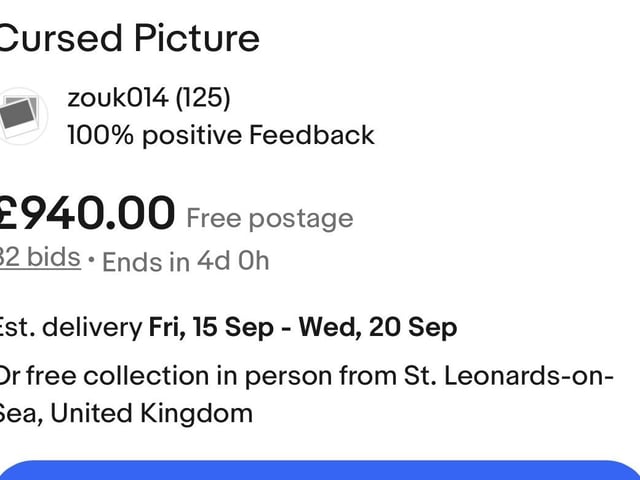Click the Est. delivery label
This screenshot has width=640, height=480.
pos(71,327)
